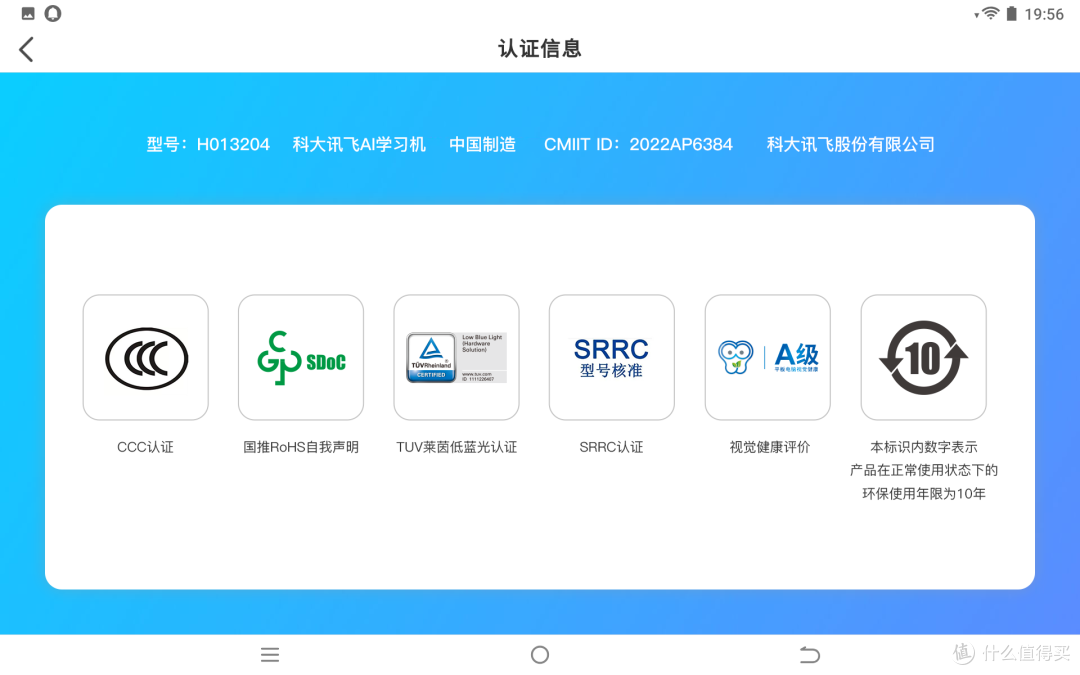The width and height of the screenshot is (1080, 675).
Task: Select the TÜV Rheinland low blue light badge
Action: (457, 357)
